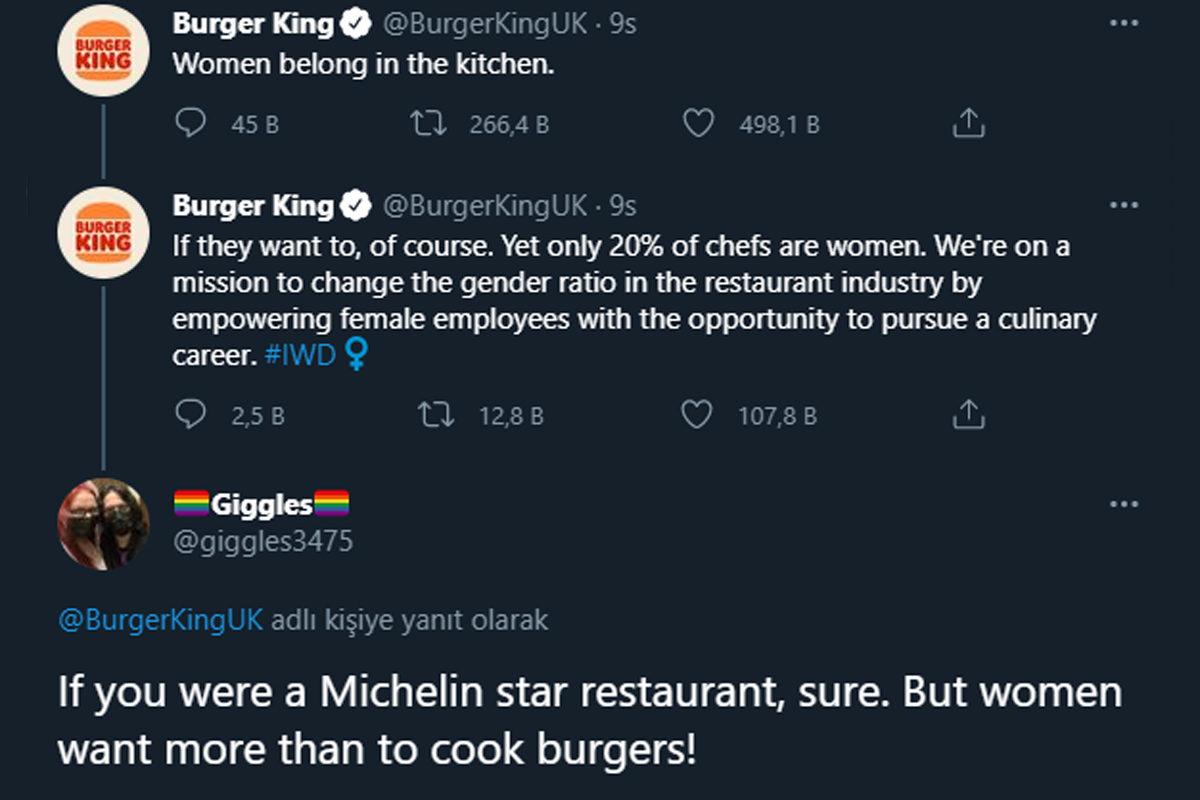Click the share icon on the second tweet
Image resolution: width=1200 pixels, height=800 pixels.
coord(966,415)
